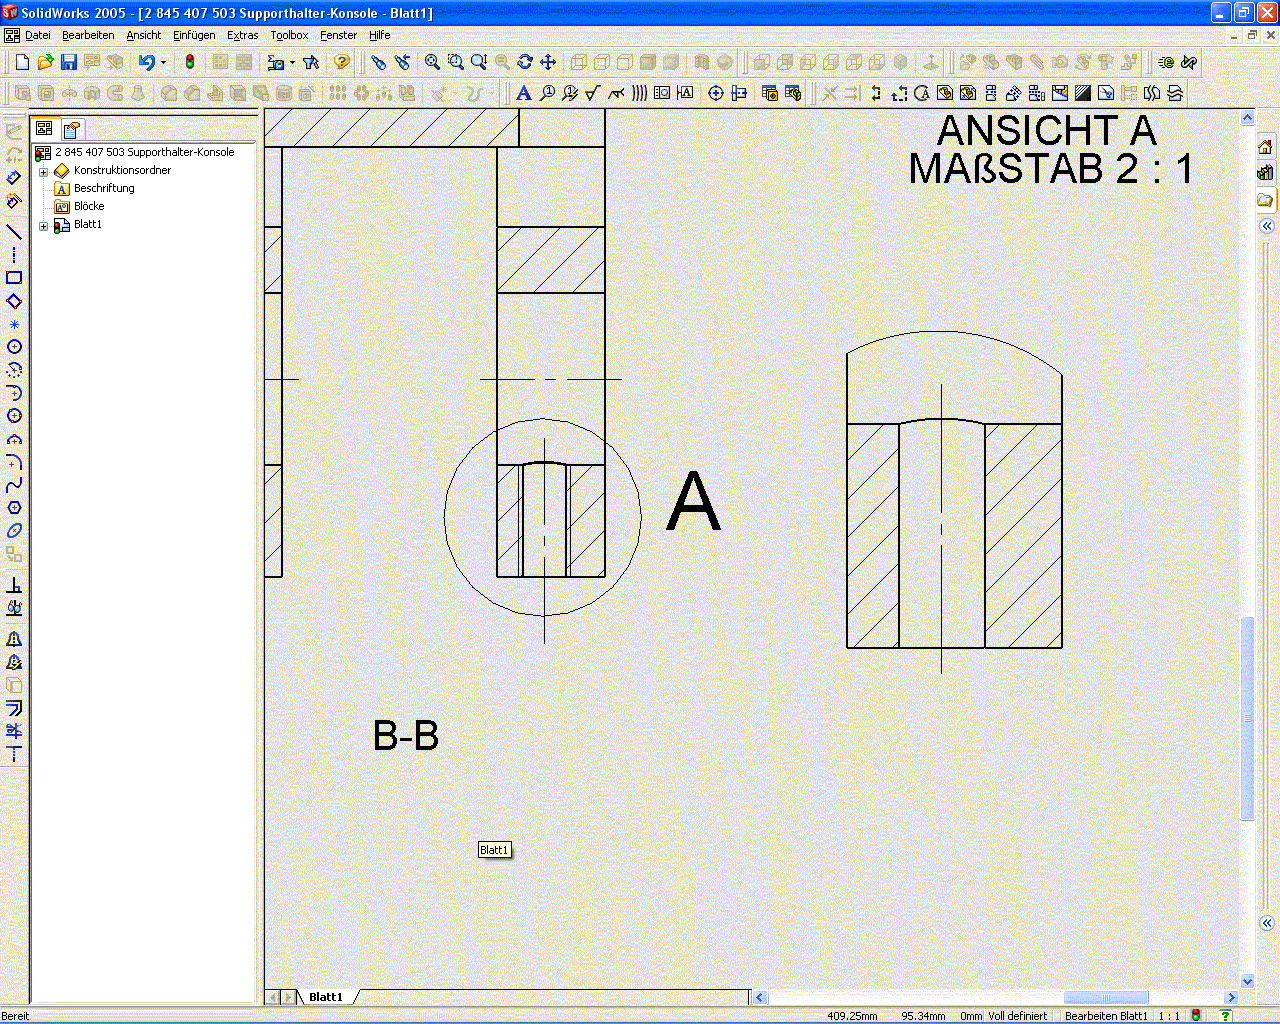This screenshot has height=1024, width=1280.
Task: Switch to FeatureManager design tree tab
Action: coord(44,129)
